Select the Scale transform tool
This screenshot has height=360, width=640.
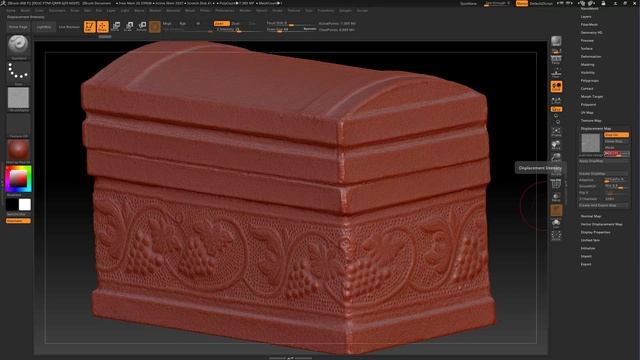tap(129, 27)
